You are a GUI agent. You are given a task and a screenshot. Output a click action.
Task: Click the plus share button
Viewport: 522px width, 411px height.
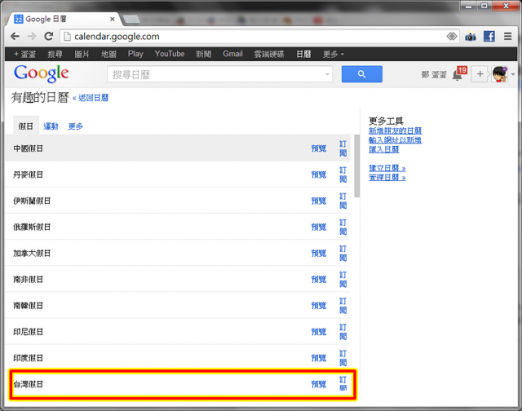(480, 74)
